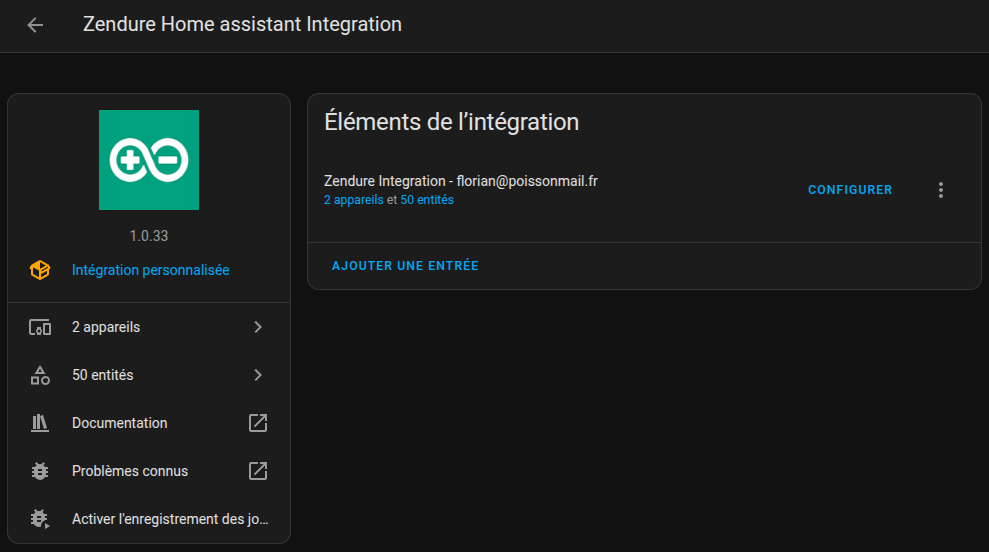The height and width of the screenshot is (552, 989).
Task: Open the 2 appareils sidebar row
Action: click(x=149, y=327)
